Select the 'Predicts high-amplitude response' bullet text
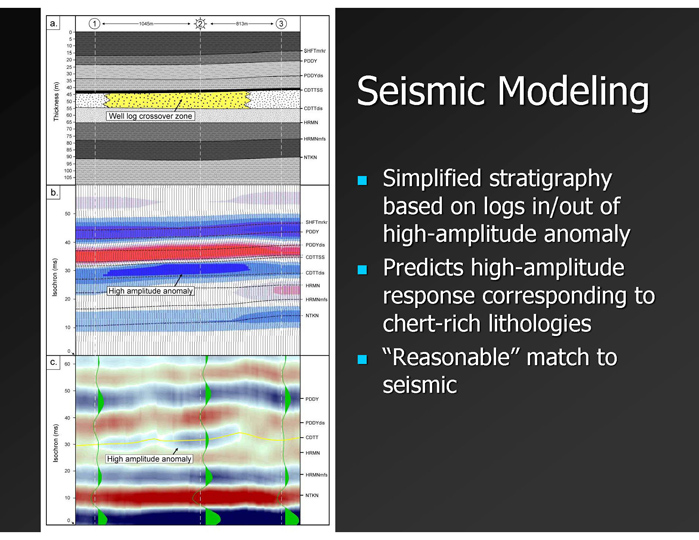Viewport: 699px width, 540px height. click(x=519, y=296)
